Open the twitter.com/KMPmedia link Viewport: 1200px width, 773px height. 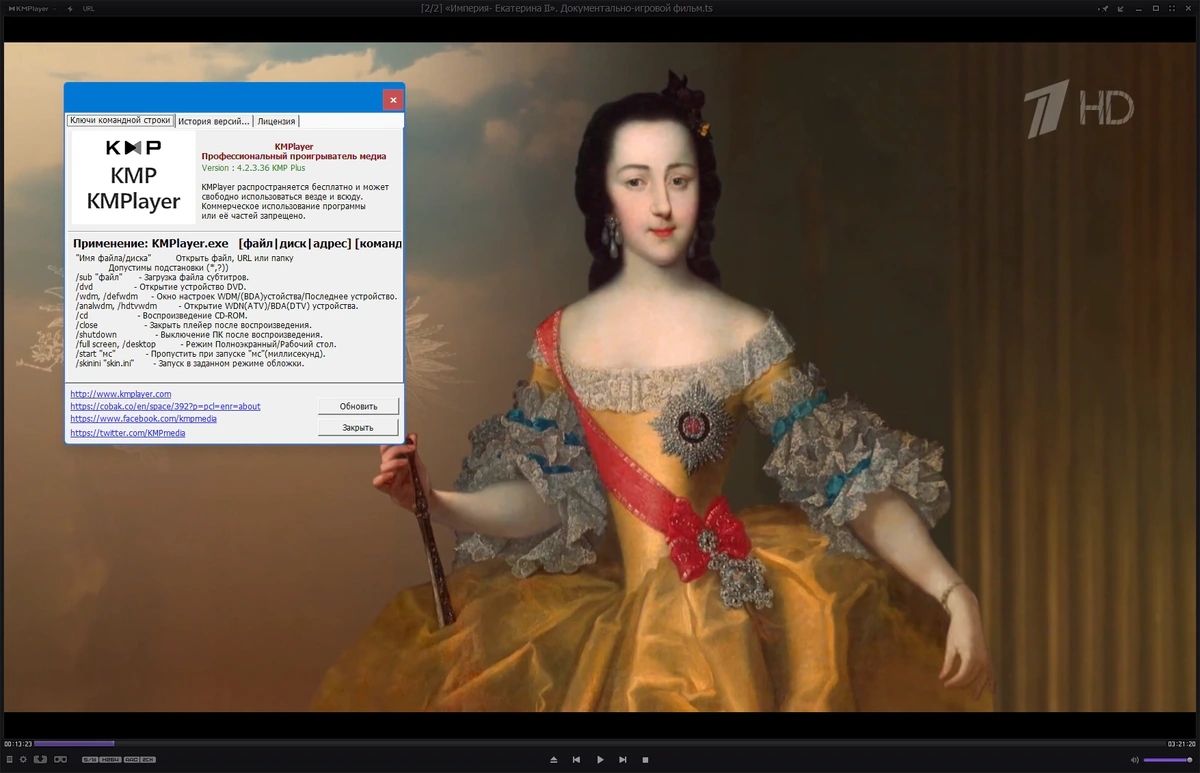pyautogui.click(x=127, y=433)
